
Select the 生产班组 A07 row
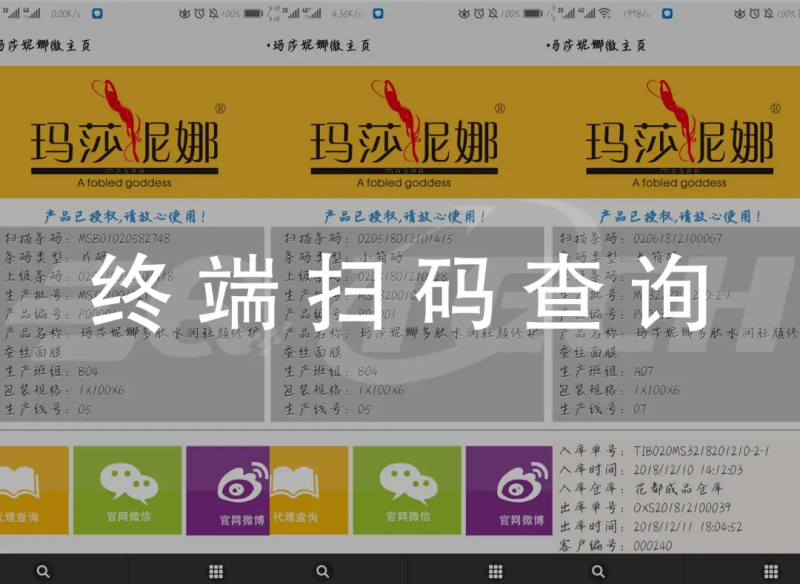coord(607,371)
